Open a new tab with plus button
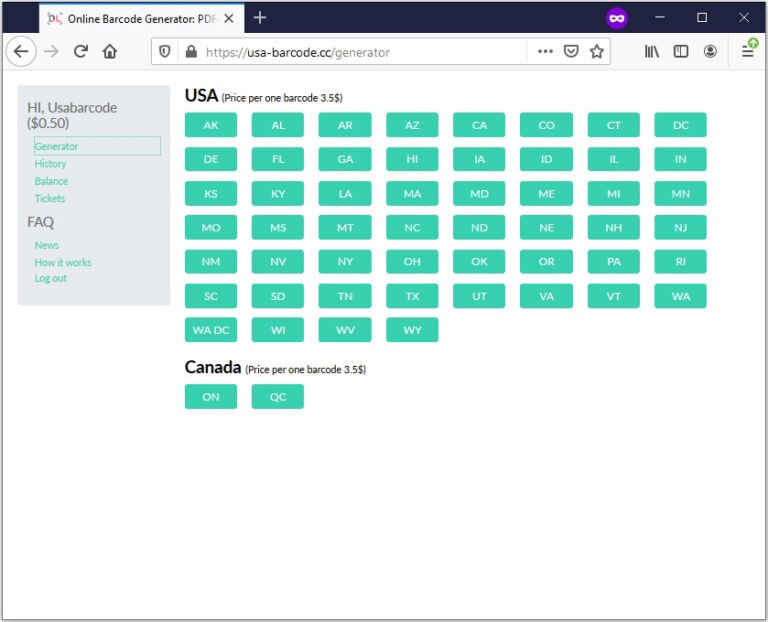Image resolution: width=768 pixels, height=622 pixels. click(260, 18)
